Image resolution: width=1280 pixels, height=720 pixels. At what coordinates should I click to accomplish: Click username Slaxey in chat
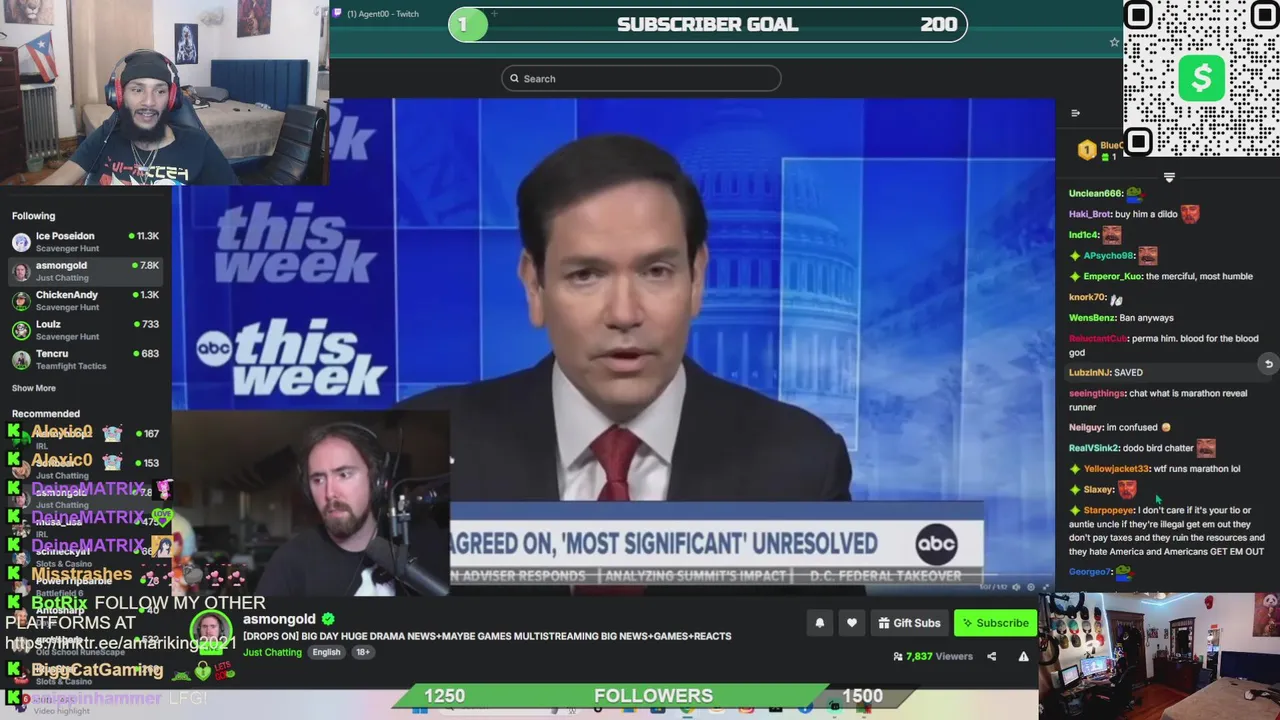pos(1098,490)
